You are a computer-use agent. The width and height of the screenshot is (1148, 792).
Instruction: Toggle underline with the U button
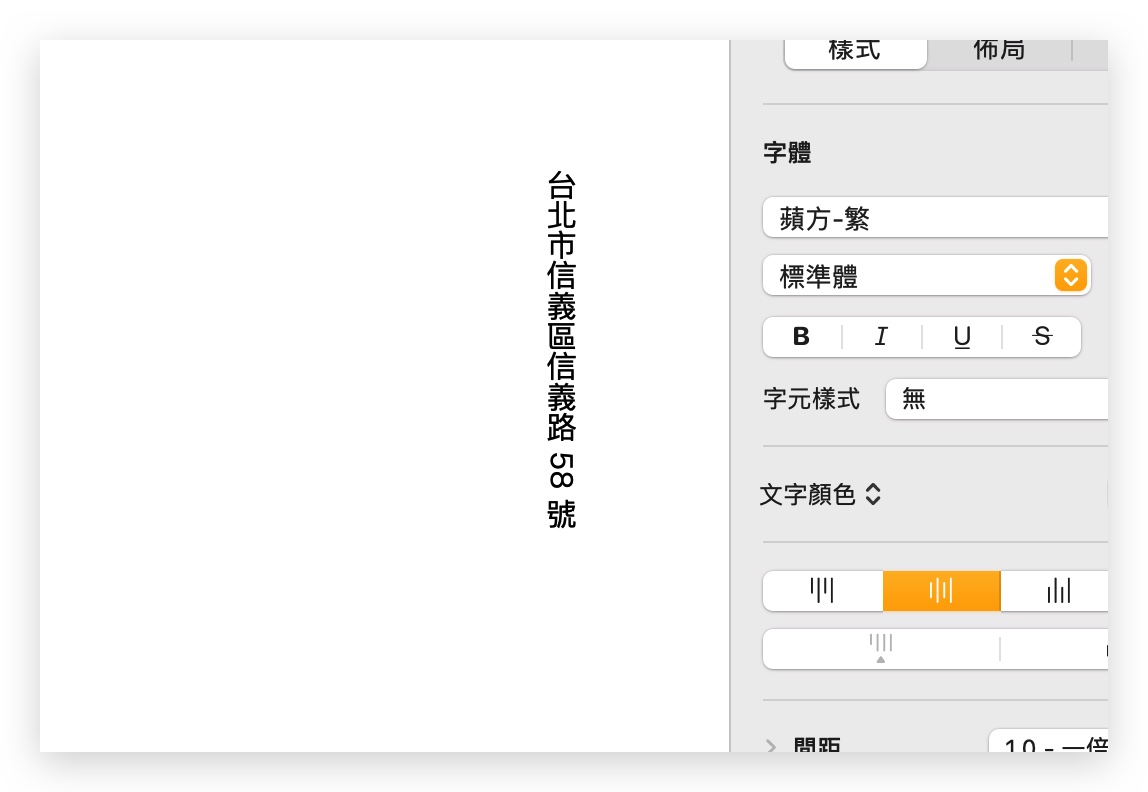[x=962, y=337]
